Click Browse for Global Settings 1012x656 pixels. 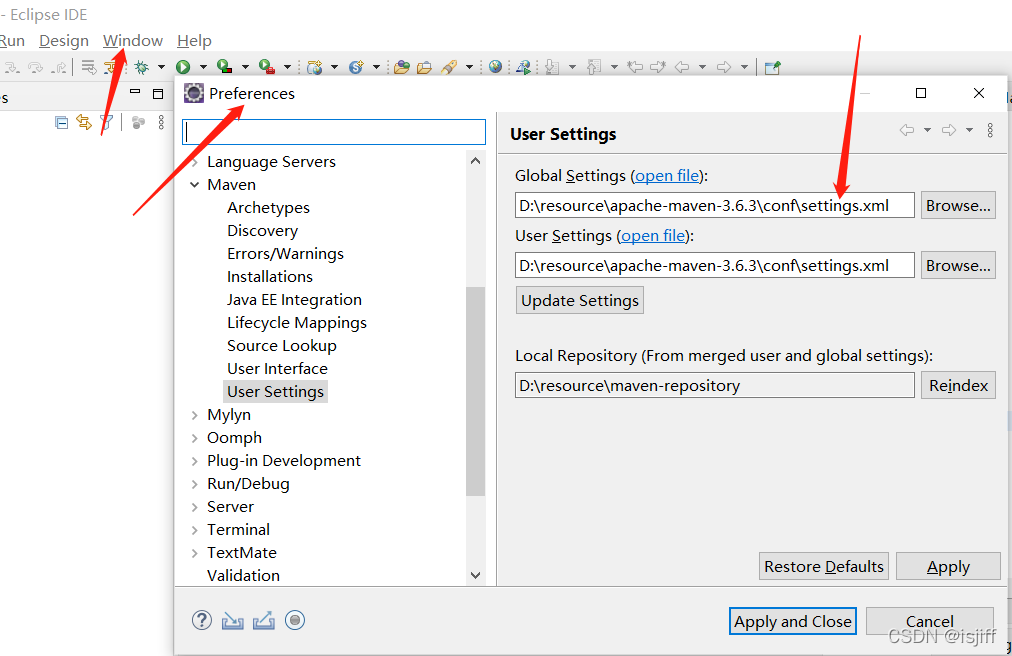(958, 205)
